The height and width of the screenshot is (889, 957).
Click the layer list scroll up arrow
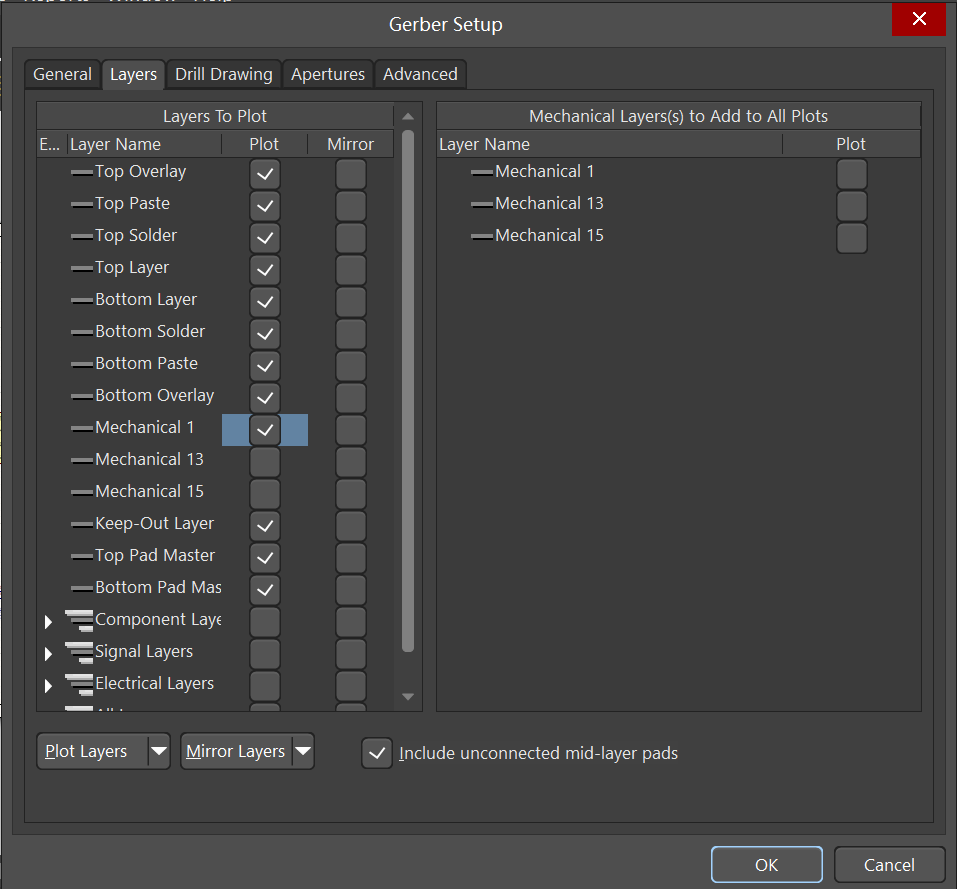point(408,116)
